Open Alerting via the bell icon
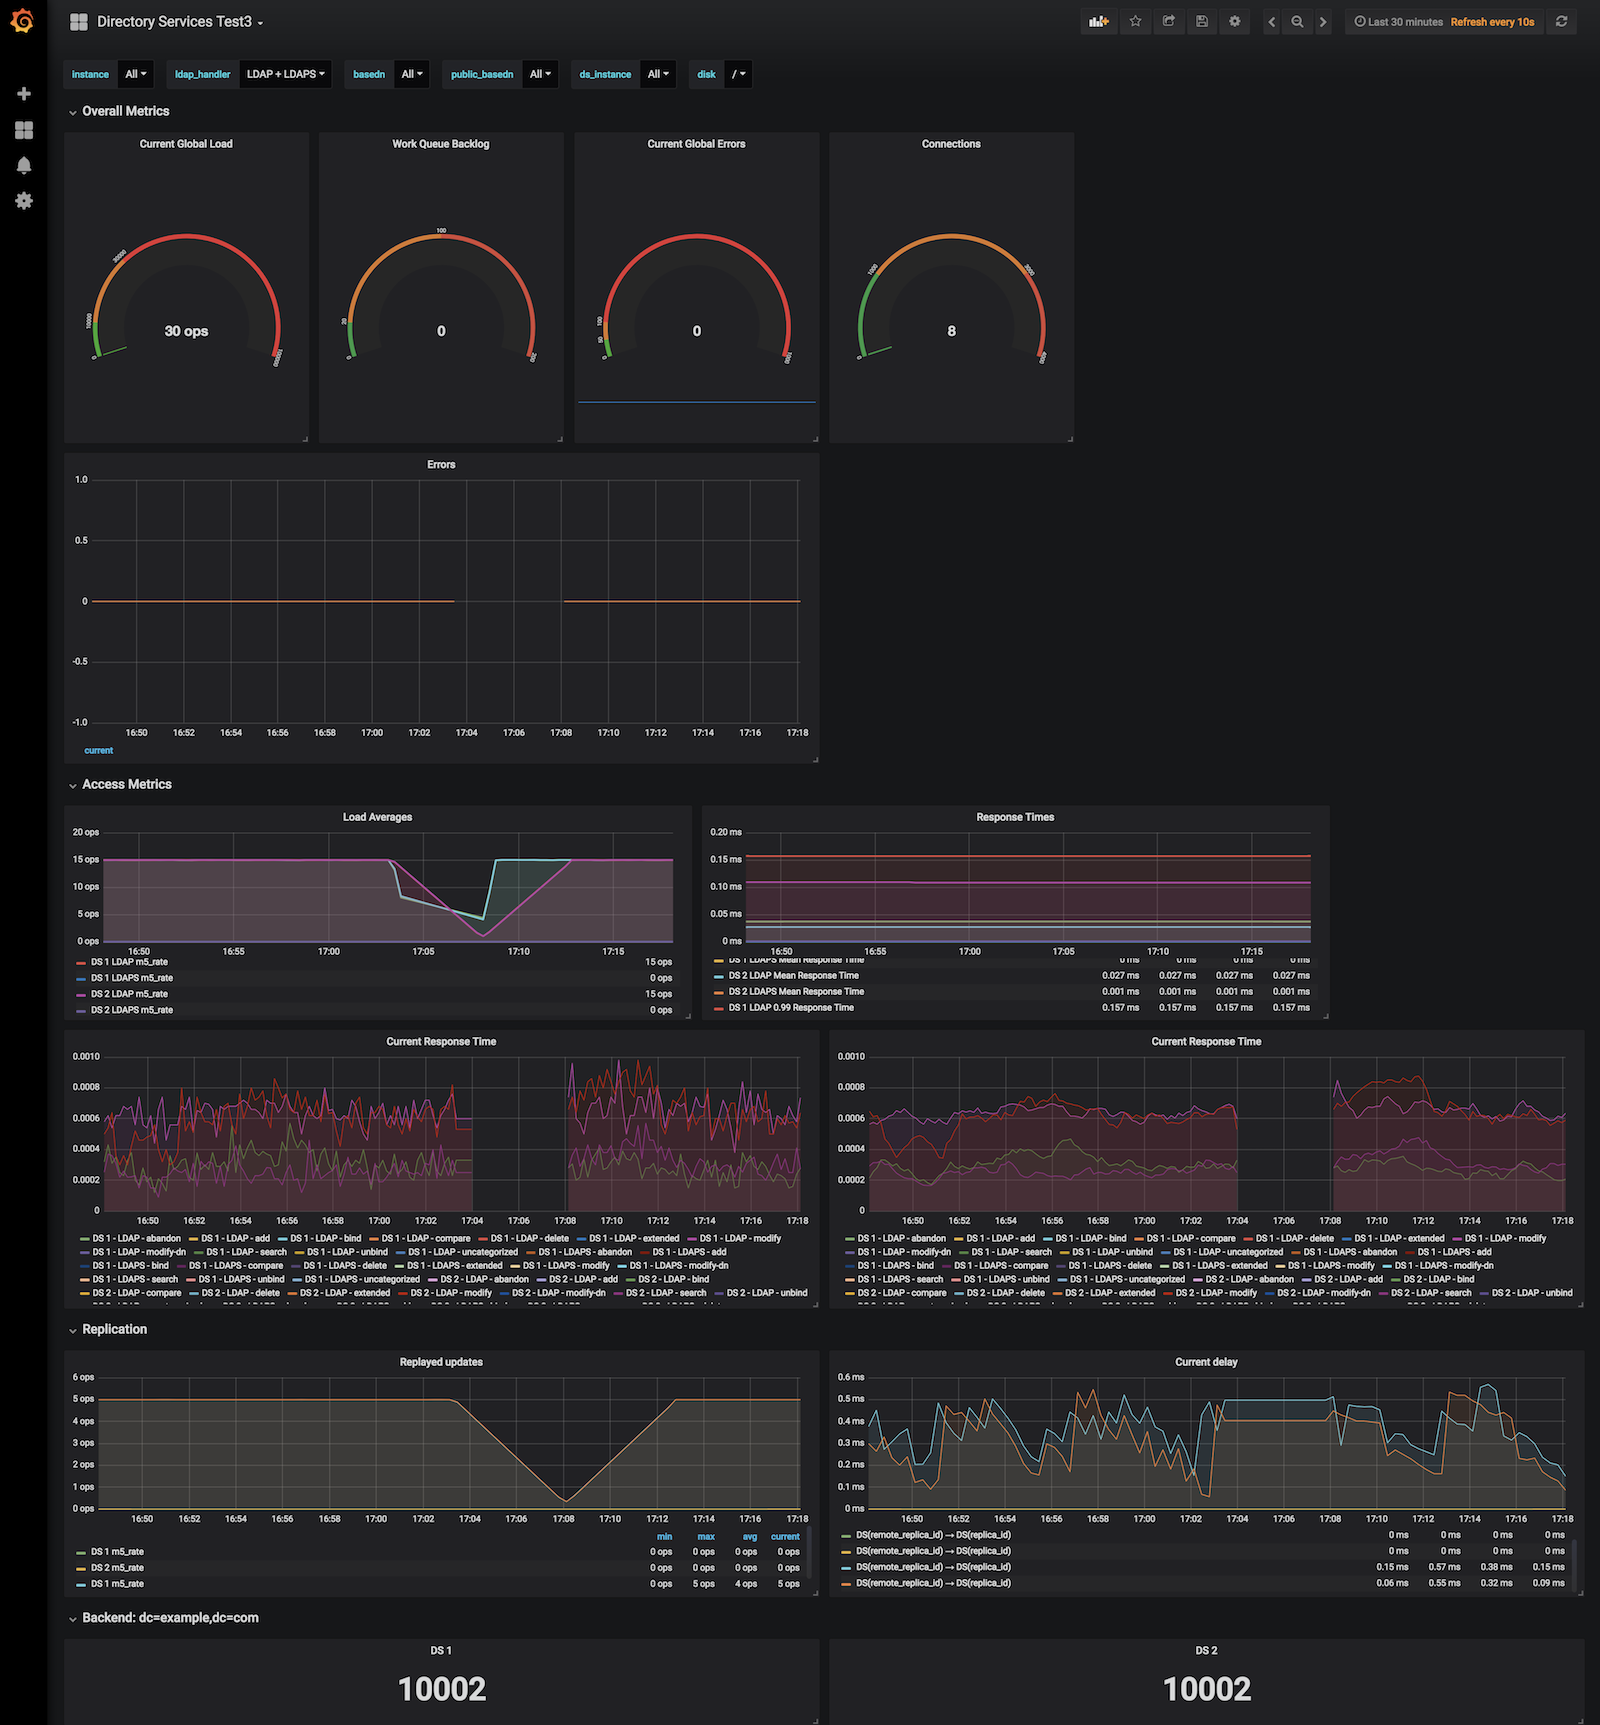This screenshot has width=1600, height=1725. (x=23, y=165)
